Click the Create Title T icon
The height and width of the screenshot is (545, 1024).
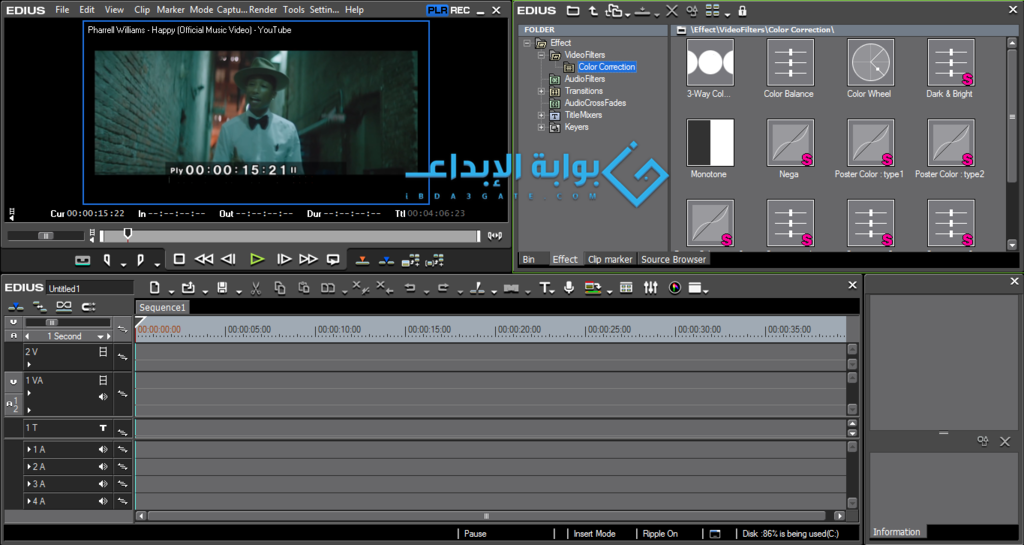click(x=544, y=288)
